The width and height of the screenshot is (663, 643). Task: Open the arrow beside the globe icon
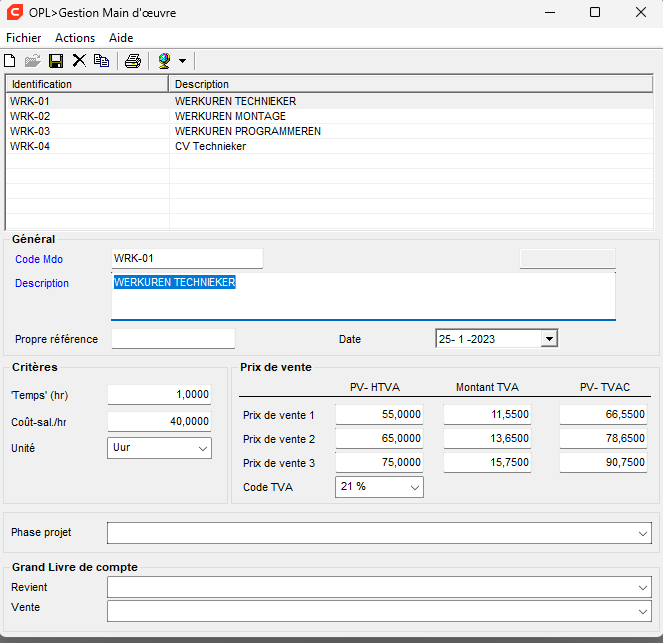tap(182, 61)
